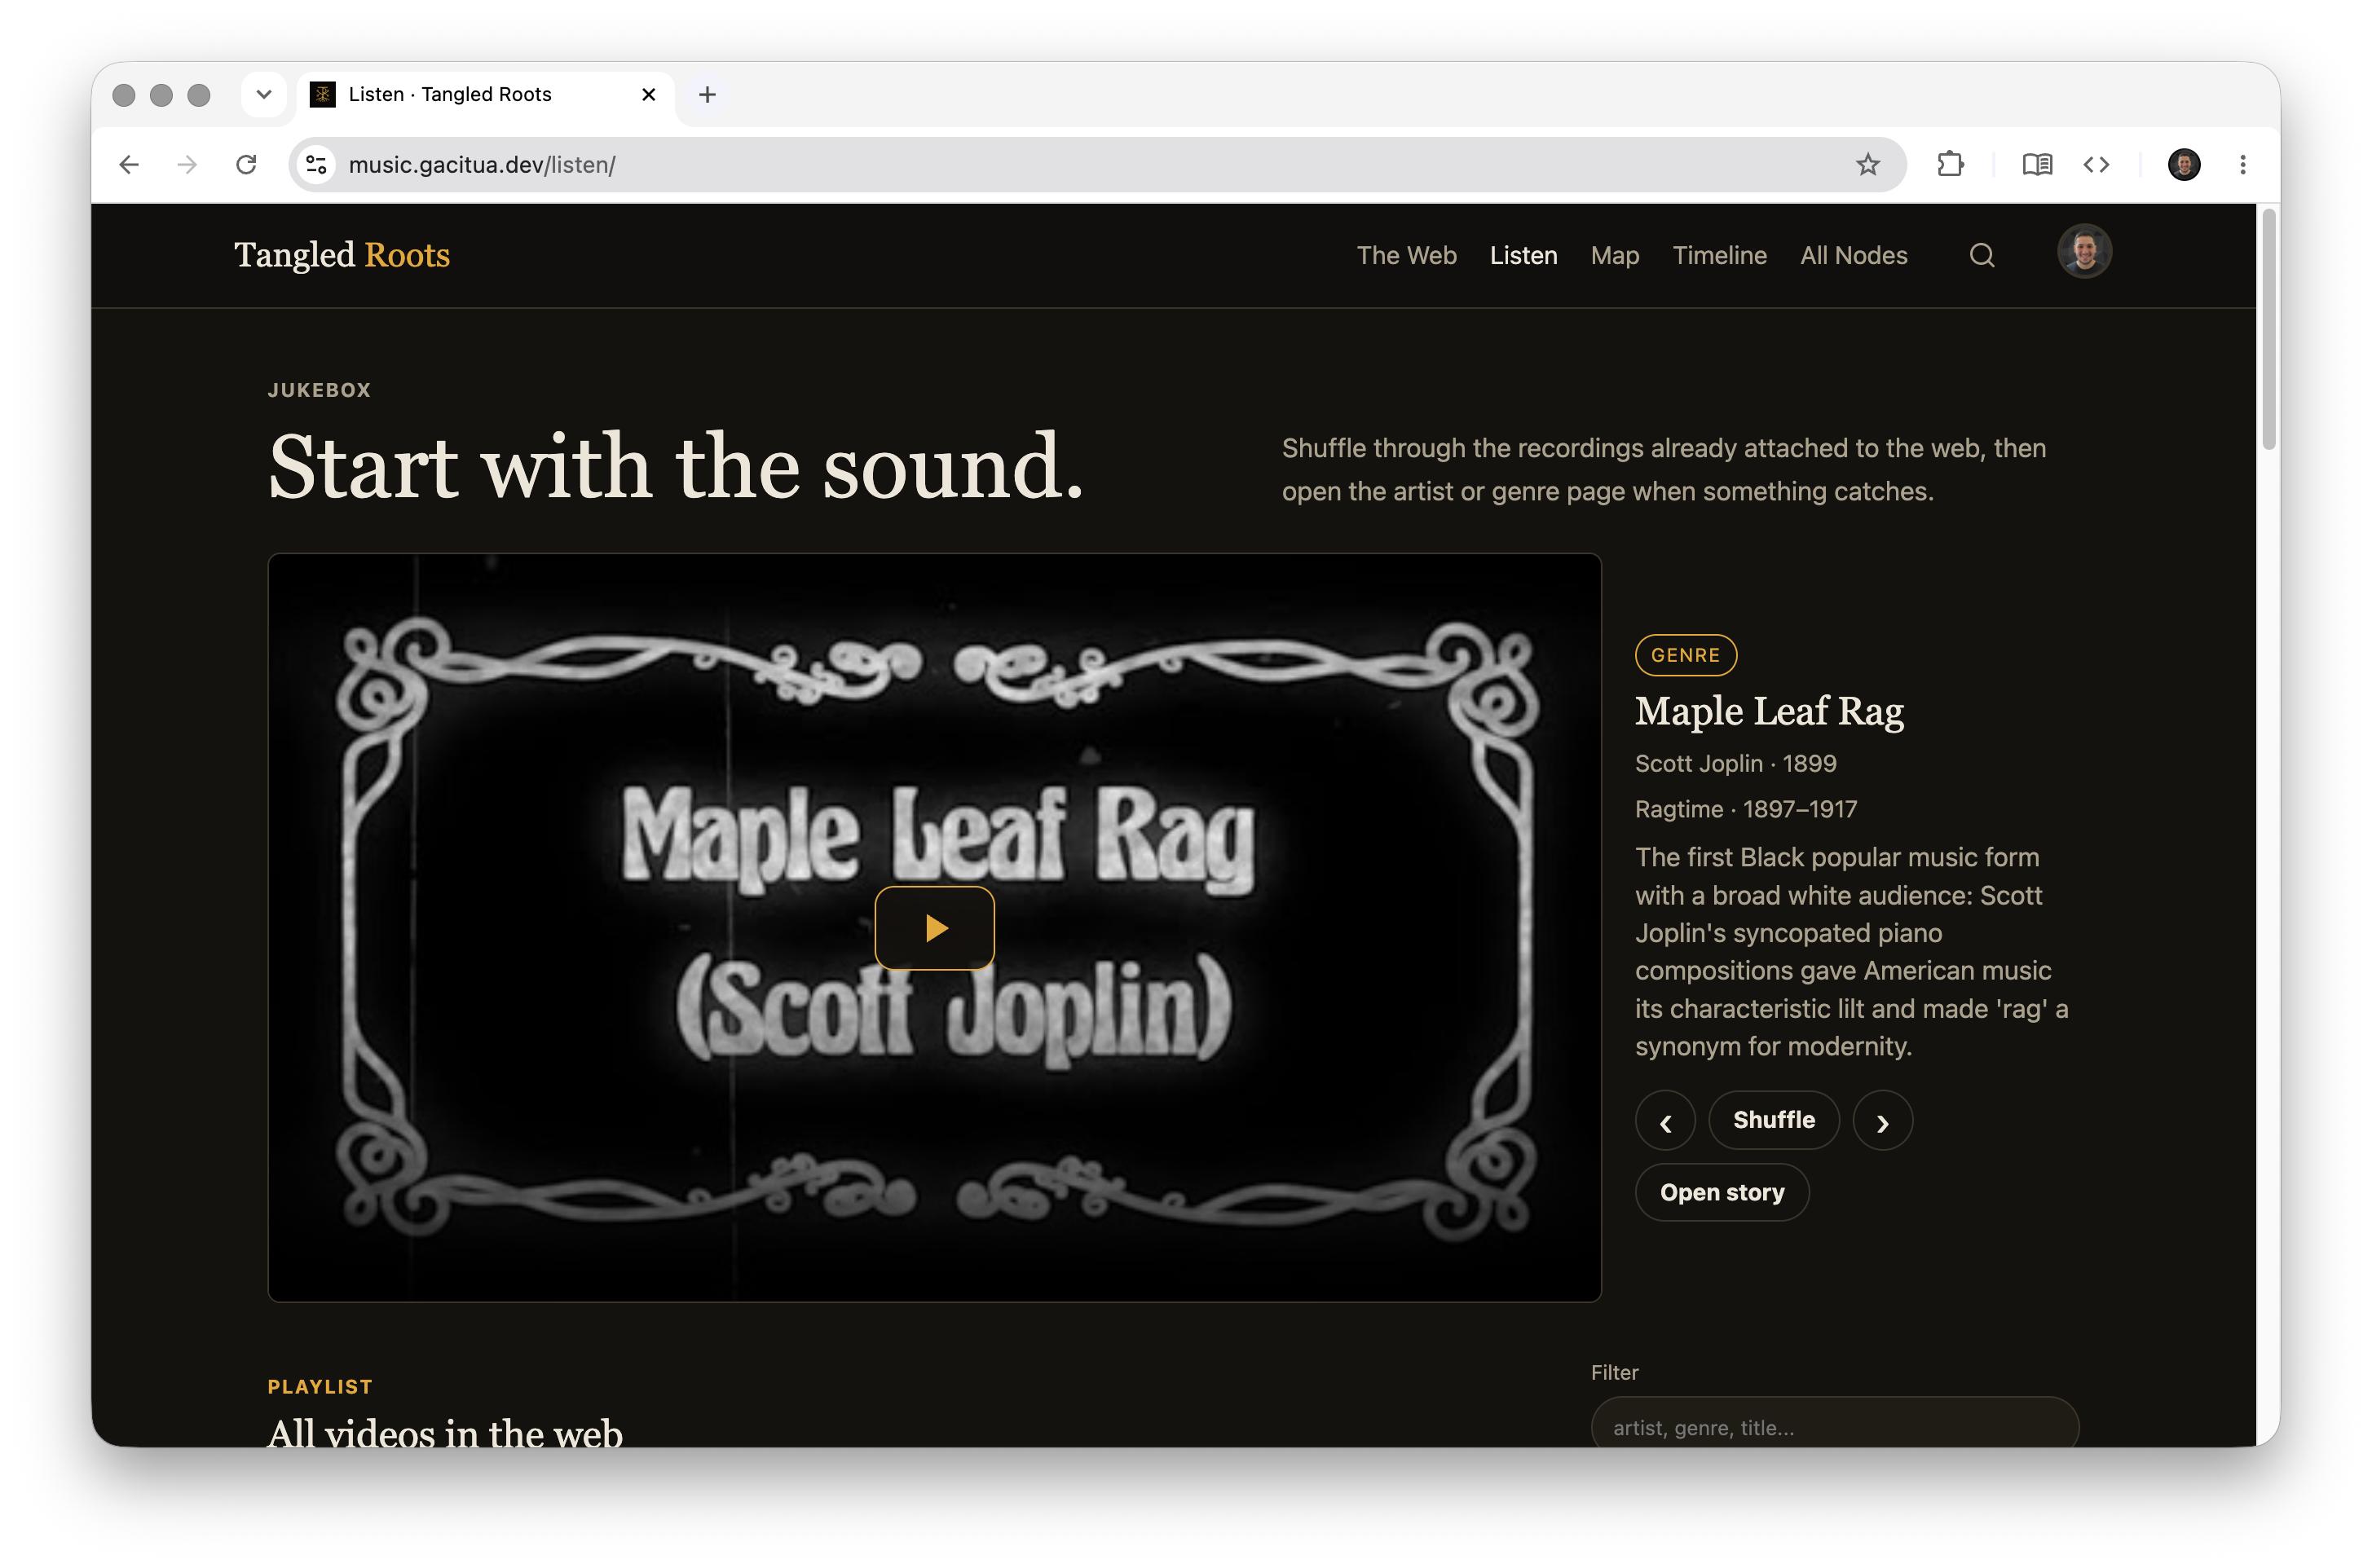Viewport: 2372px width, 1568px height.
Task: Bookmark this page with the star
Action: [1867, 164]
